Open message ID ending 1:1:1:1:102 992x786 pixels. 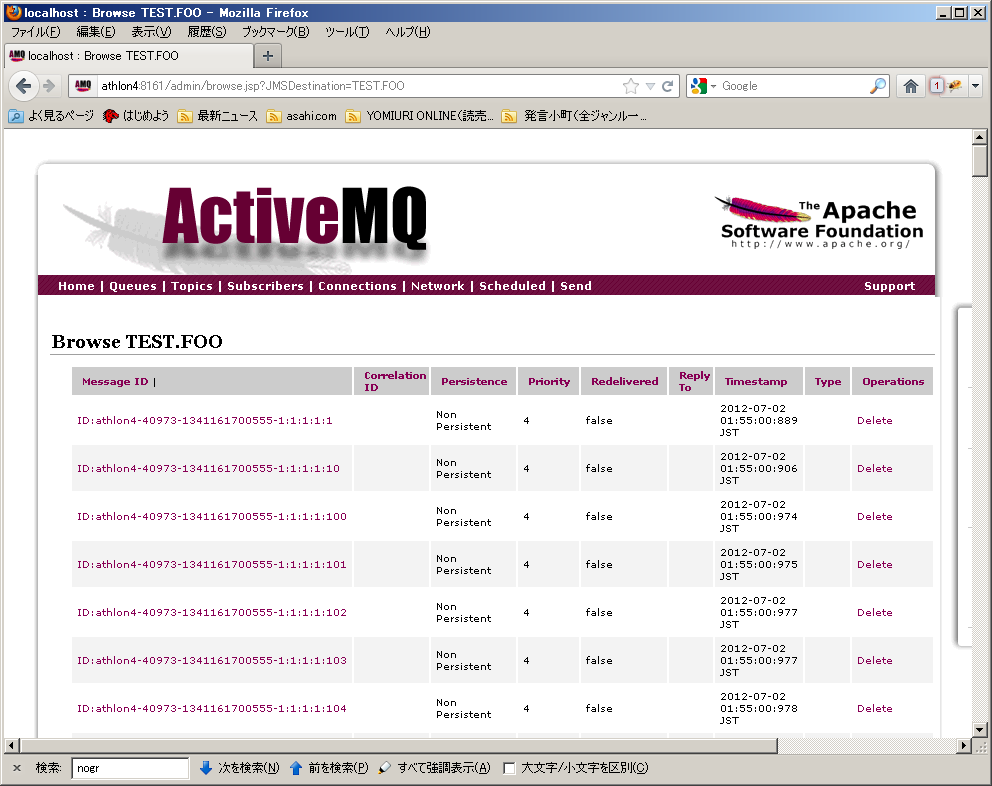212,613
